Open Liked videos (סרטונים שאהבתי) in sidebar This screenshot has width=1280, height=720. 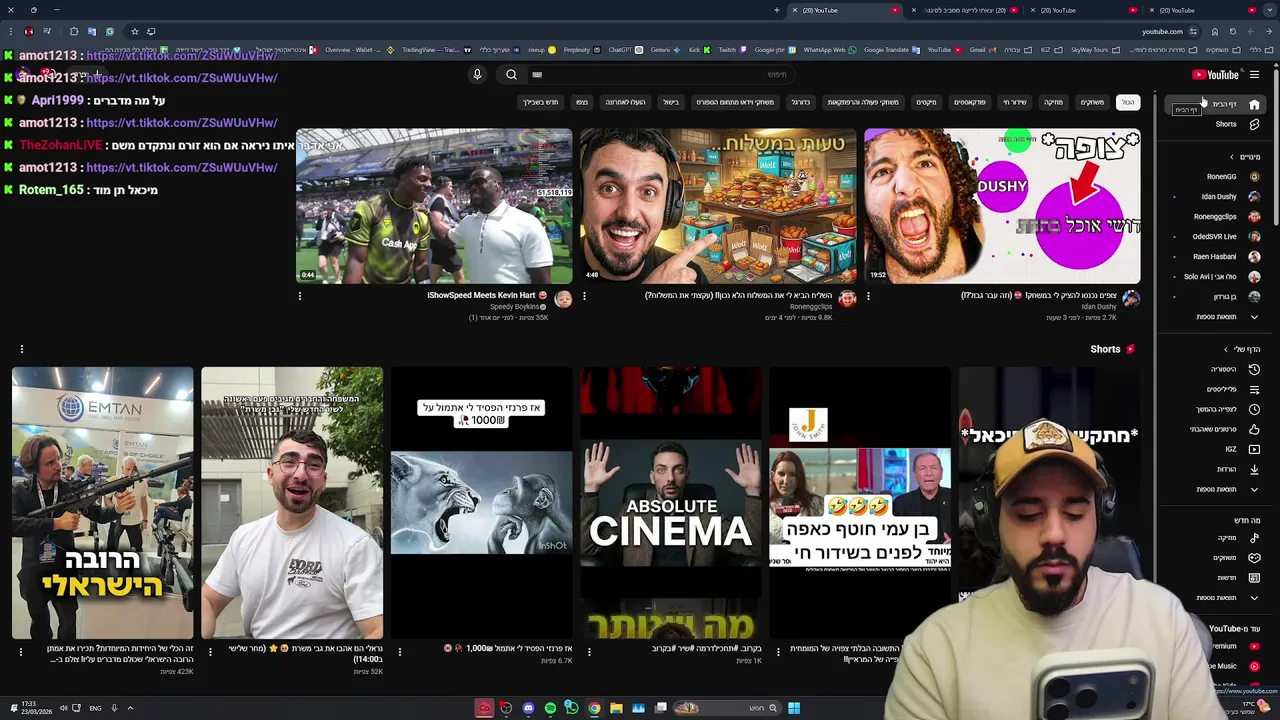(1214, 429)
